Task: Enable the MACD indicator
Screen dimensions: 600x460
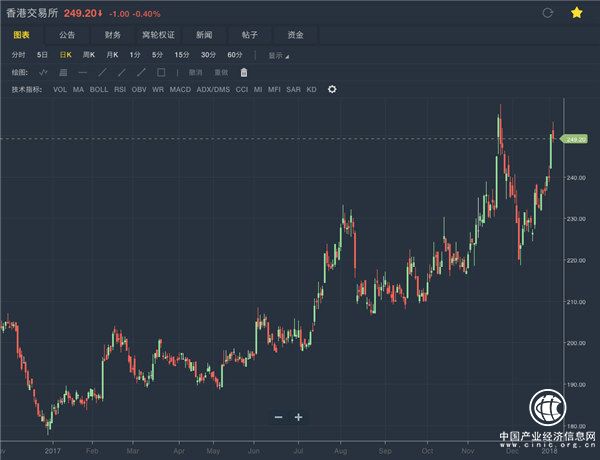Action: pos(180,89)
